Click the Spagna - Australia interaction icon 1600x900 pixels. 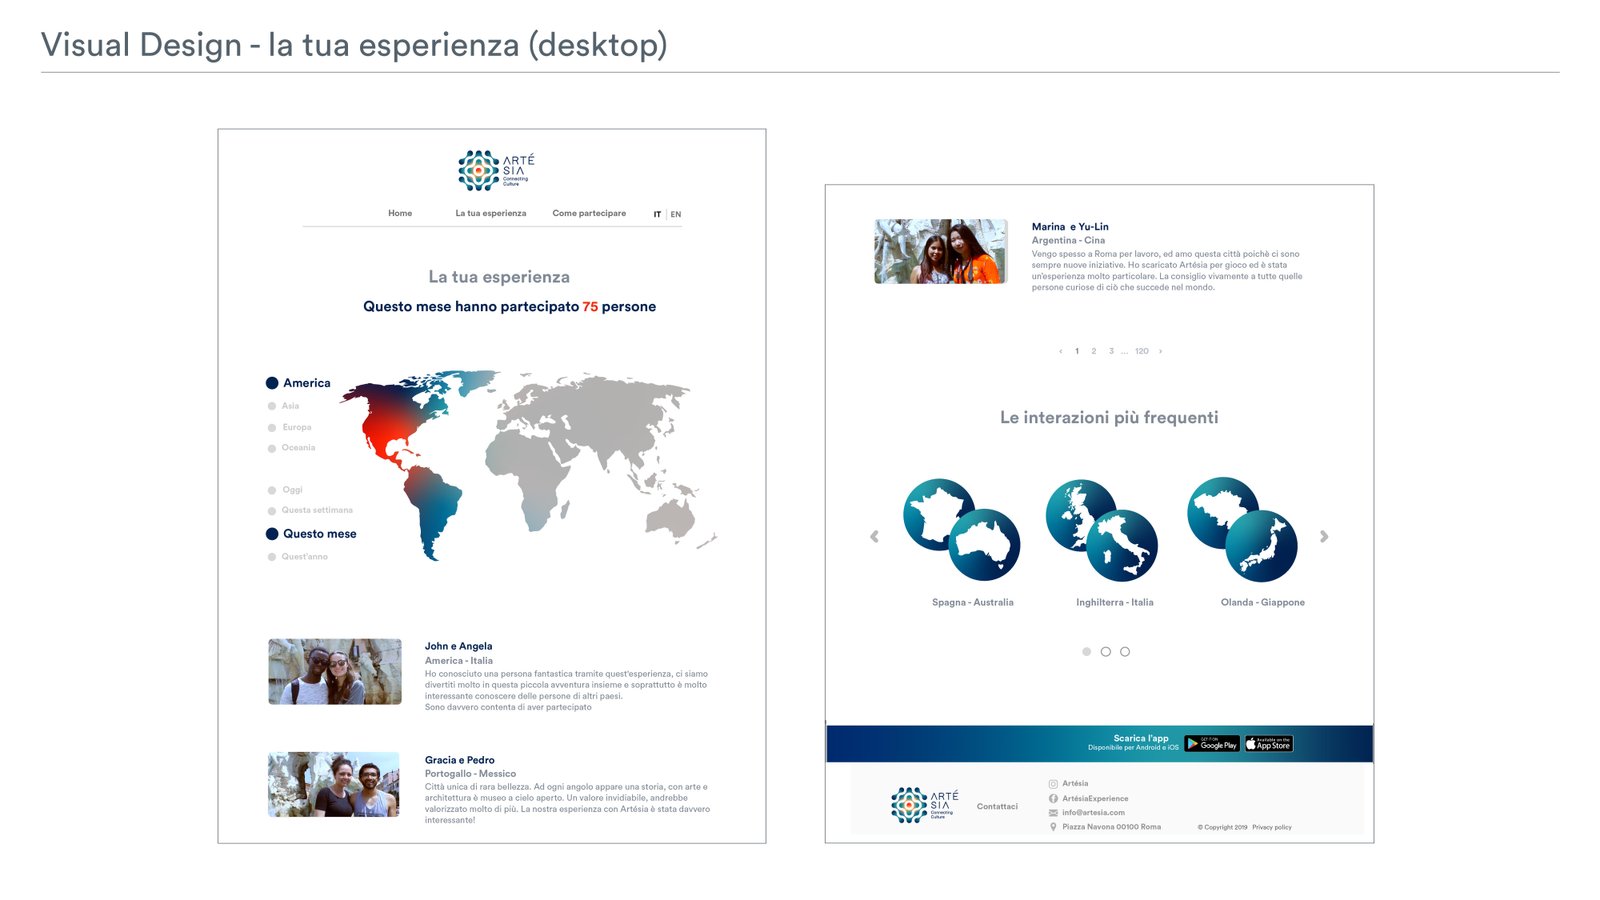(x=961, y=530)
